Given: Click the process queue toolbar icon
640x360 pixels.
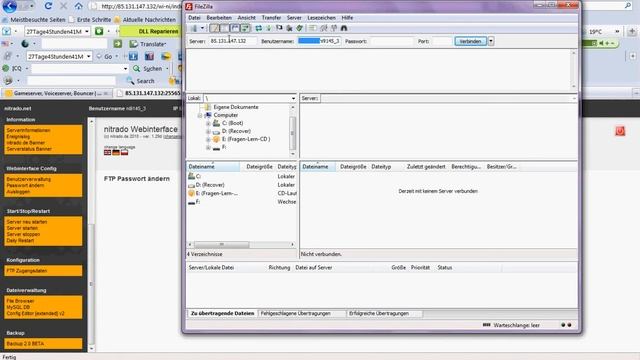Looking at the screenshot, I should pos(269,28).
